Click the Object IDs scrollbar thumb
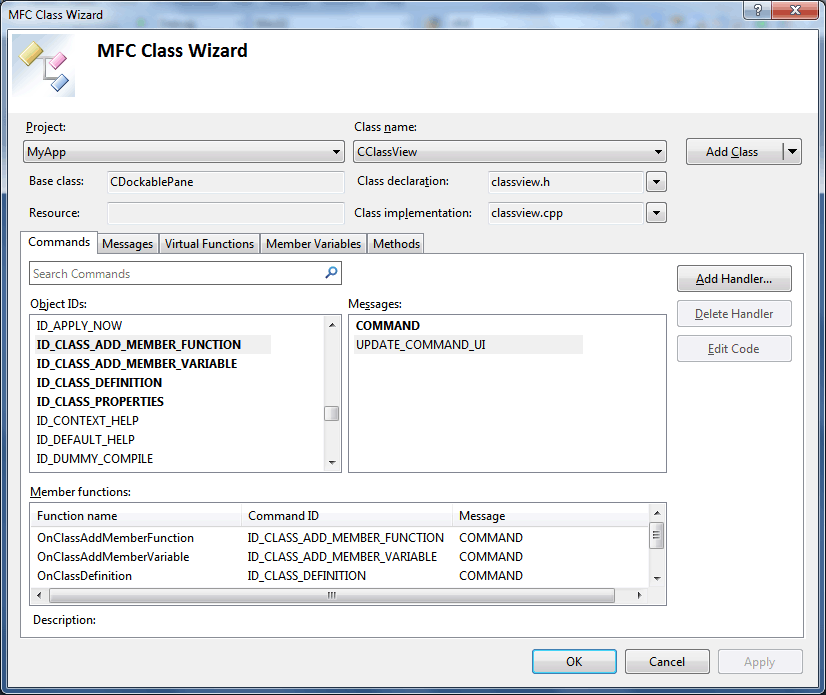Screen dimensions: 826x695 tap(331, 414)
